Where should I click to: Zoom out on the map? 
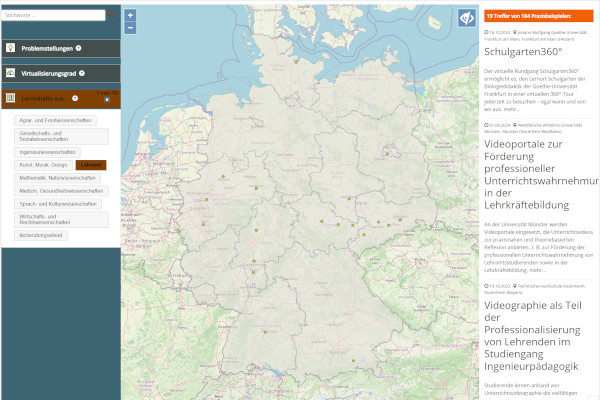(130, 30)
